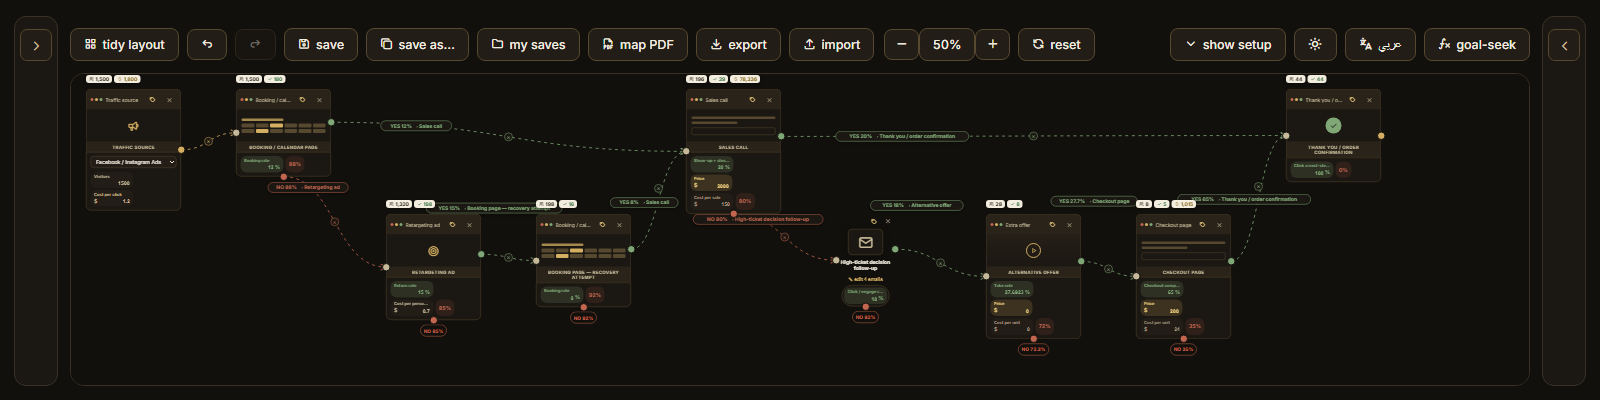Screen dimensions: 1600x400
Task: Generate the map PDF
Action: pos(637,44)
